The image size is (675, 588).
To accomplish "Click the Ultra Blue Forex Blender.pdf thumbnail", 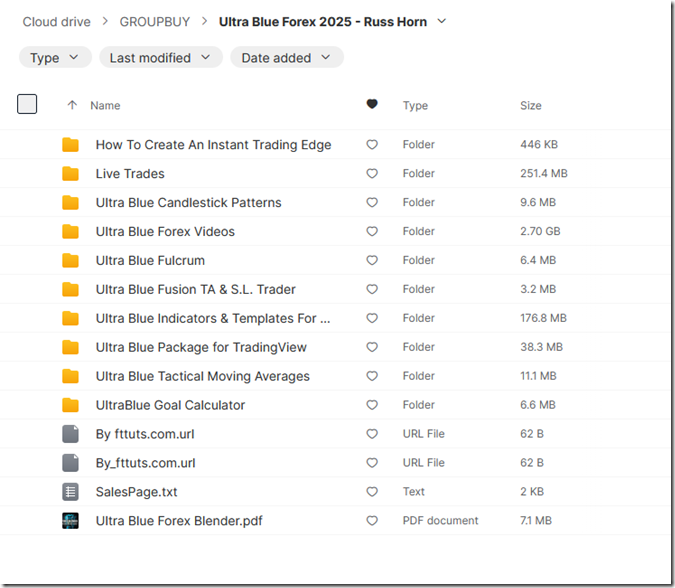I will tap(70, 520).
